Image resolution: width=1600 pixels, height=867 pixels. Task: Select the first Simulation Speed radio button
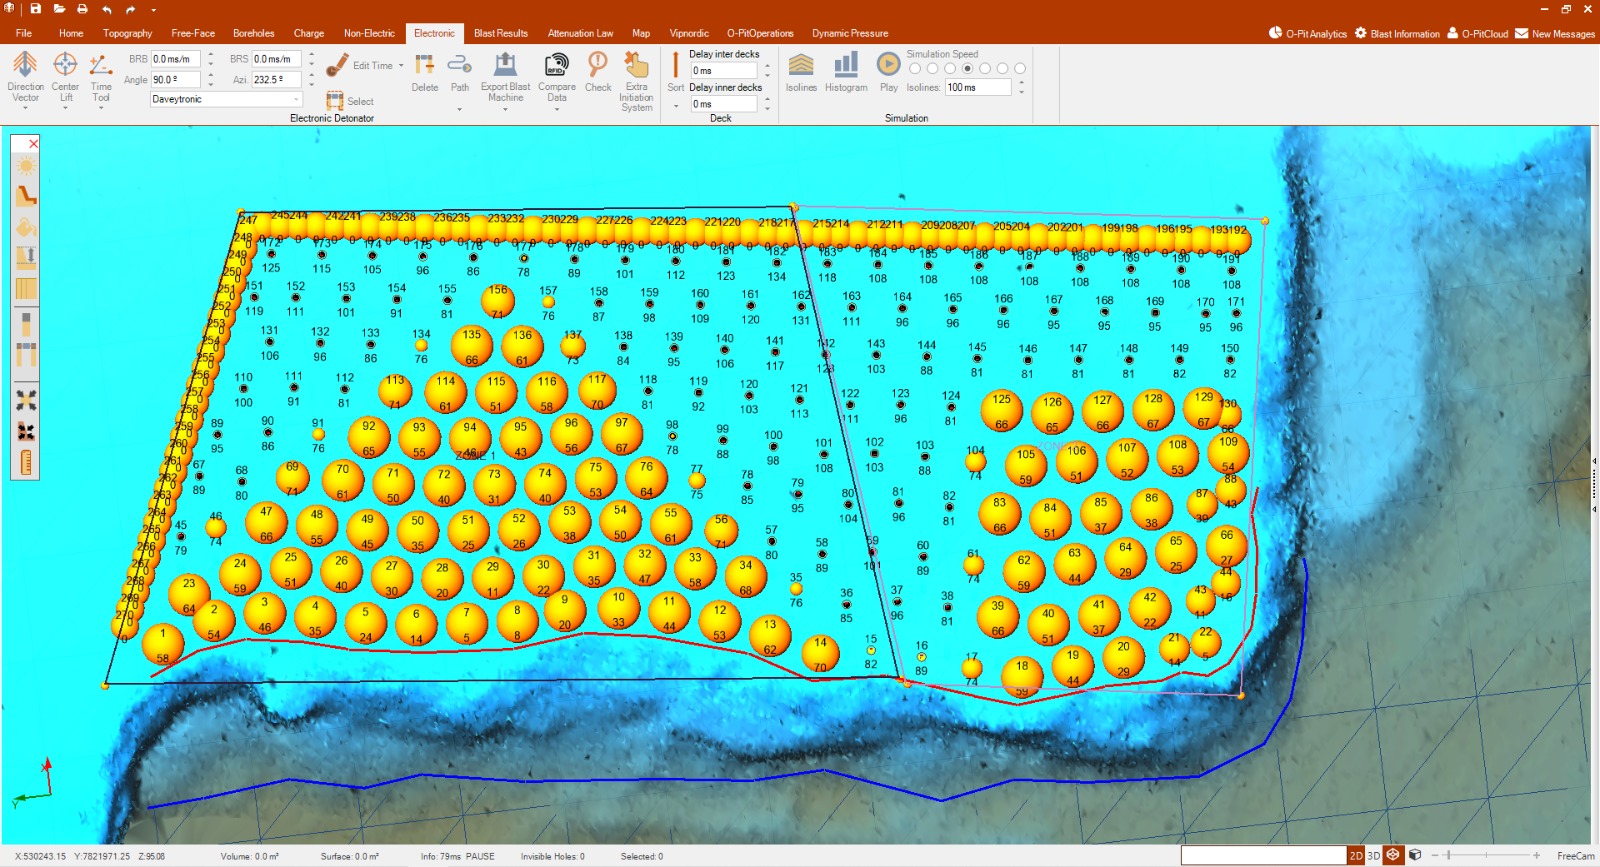tap(914, 69)
